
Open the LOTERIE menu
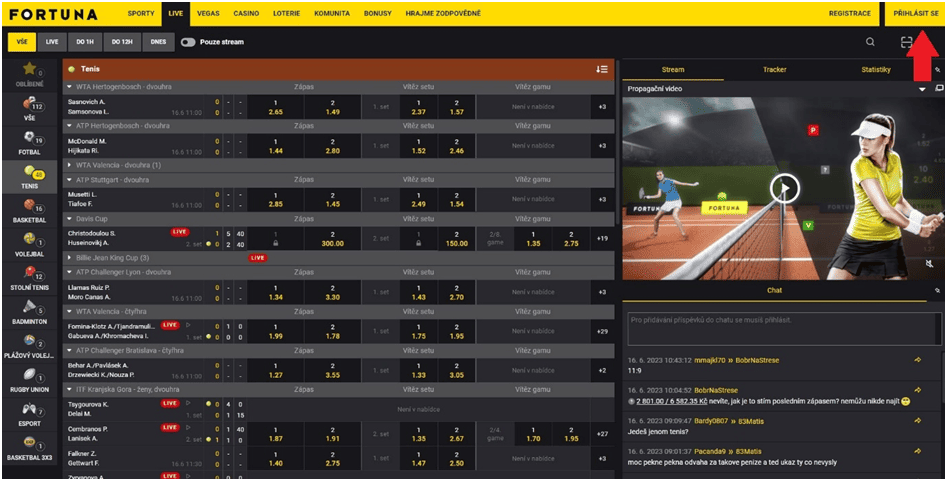(x=286, y=13)
